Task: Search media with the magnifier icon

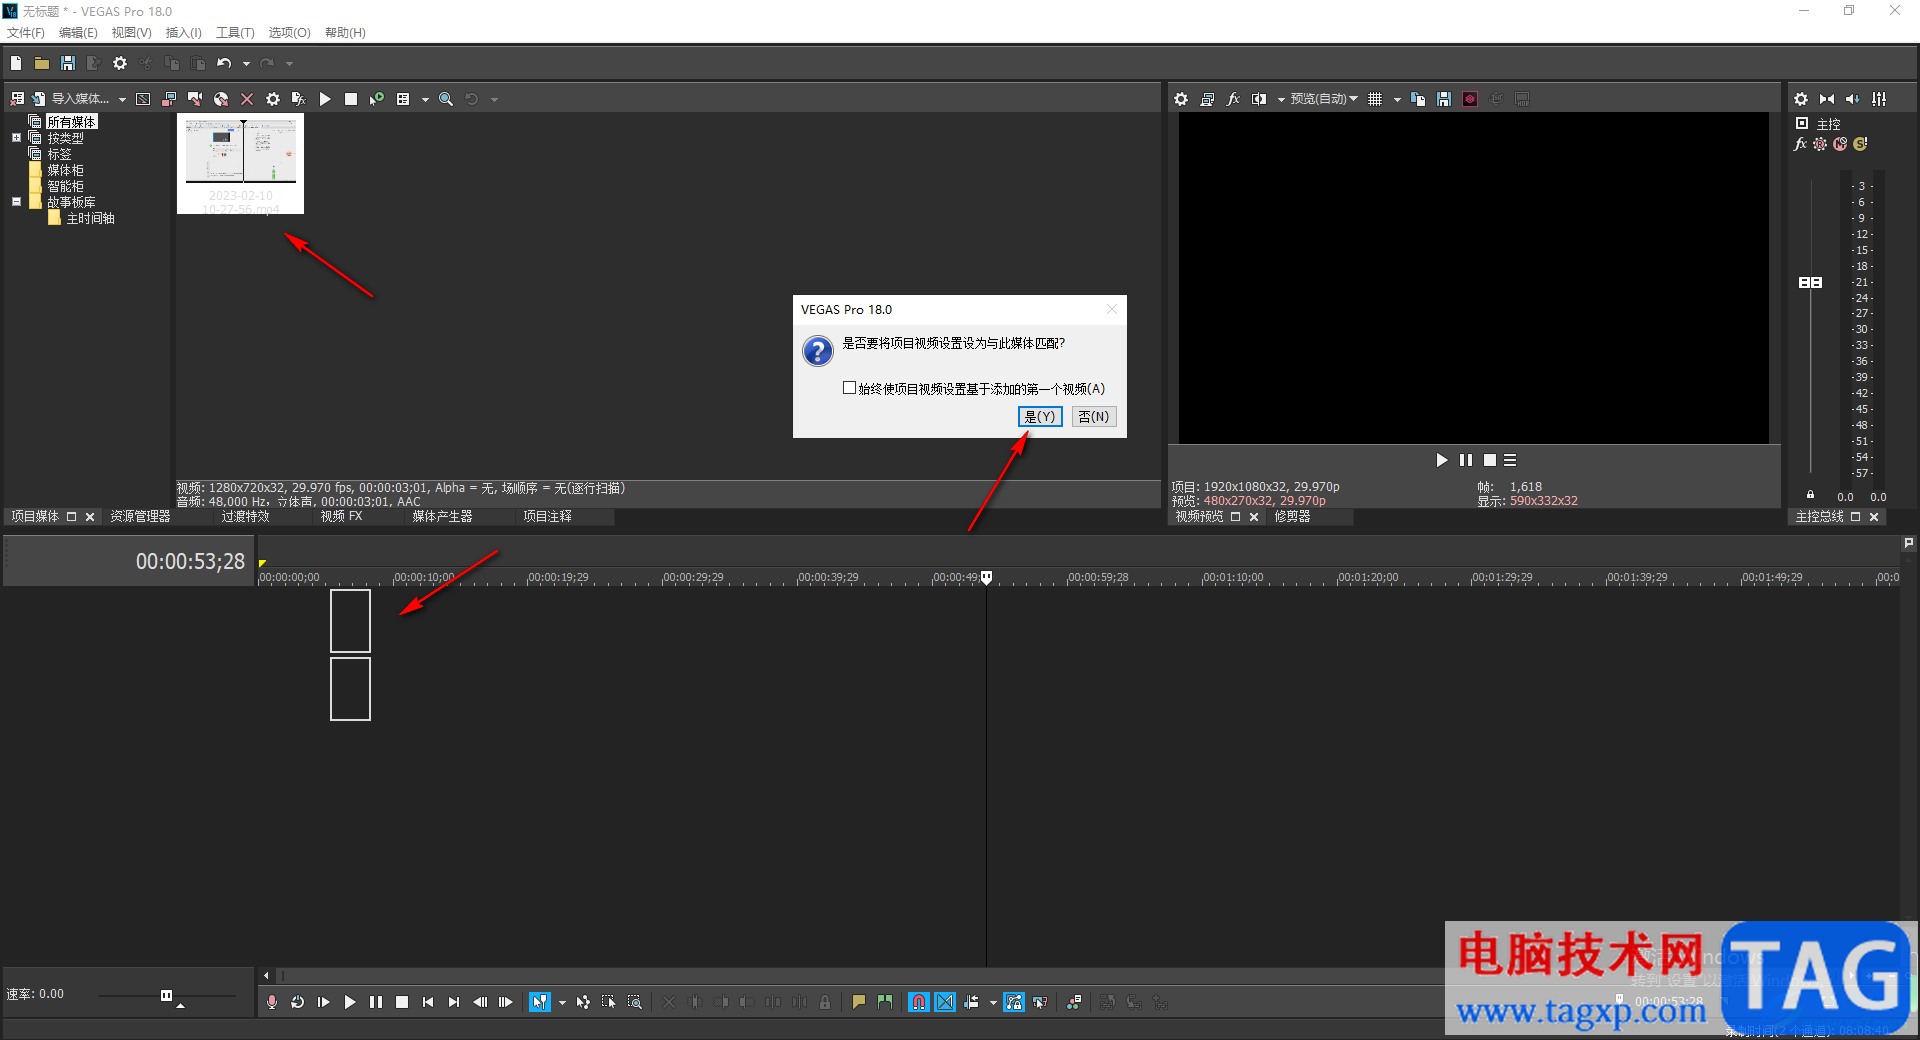Action: pyautogui.click(x=446, y=99)
